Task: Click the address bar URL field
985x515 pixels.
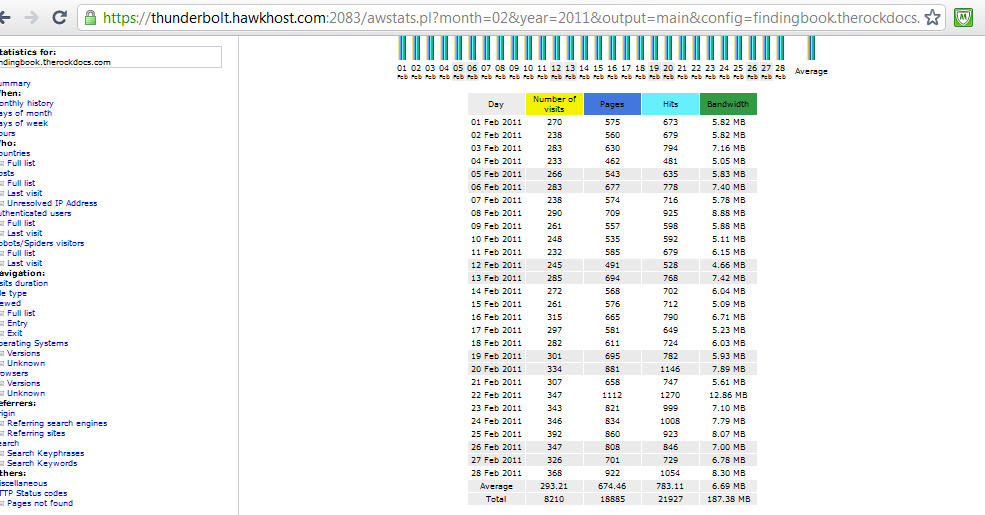Action: click(x=500, y=17)
